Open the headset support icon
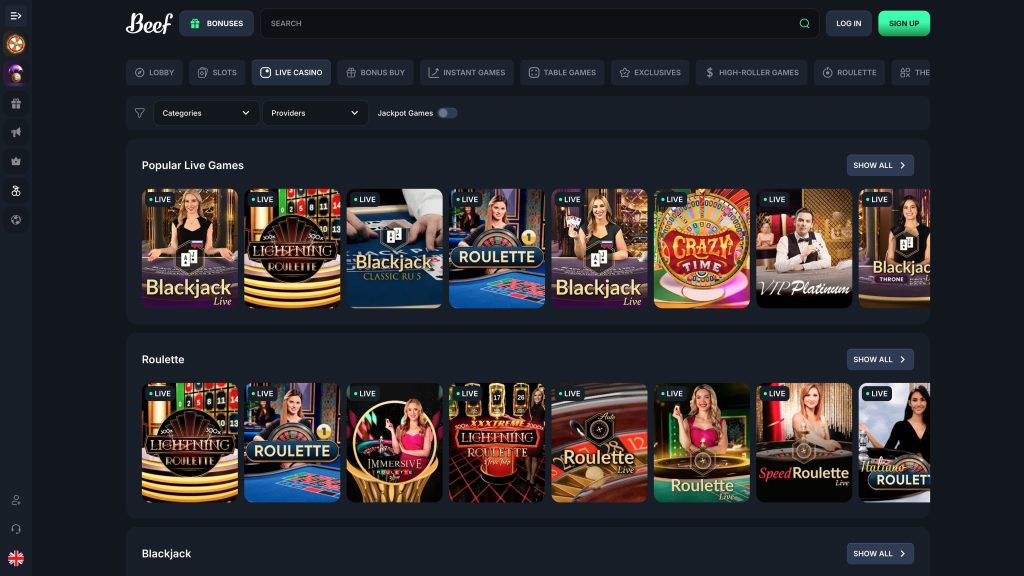 [16, 529]
